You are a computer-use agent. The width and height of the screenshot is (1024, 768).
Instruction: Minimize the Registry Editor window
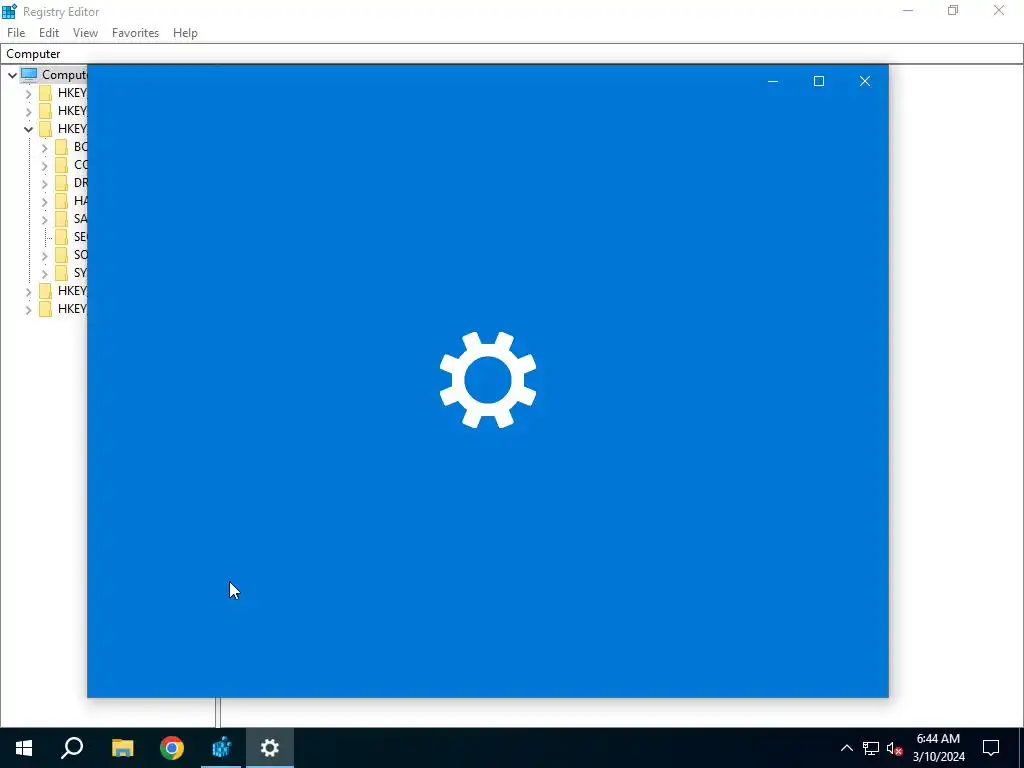[x=908, y=10]
